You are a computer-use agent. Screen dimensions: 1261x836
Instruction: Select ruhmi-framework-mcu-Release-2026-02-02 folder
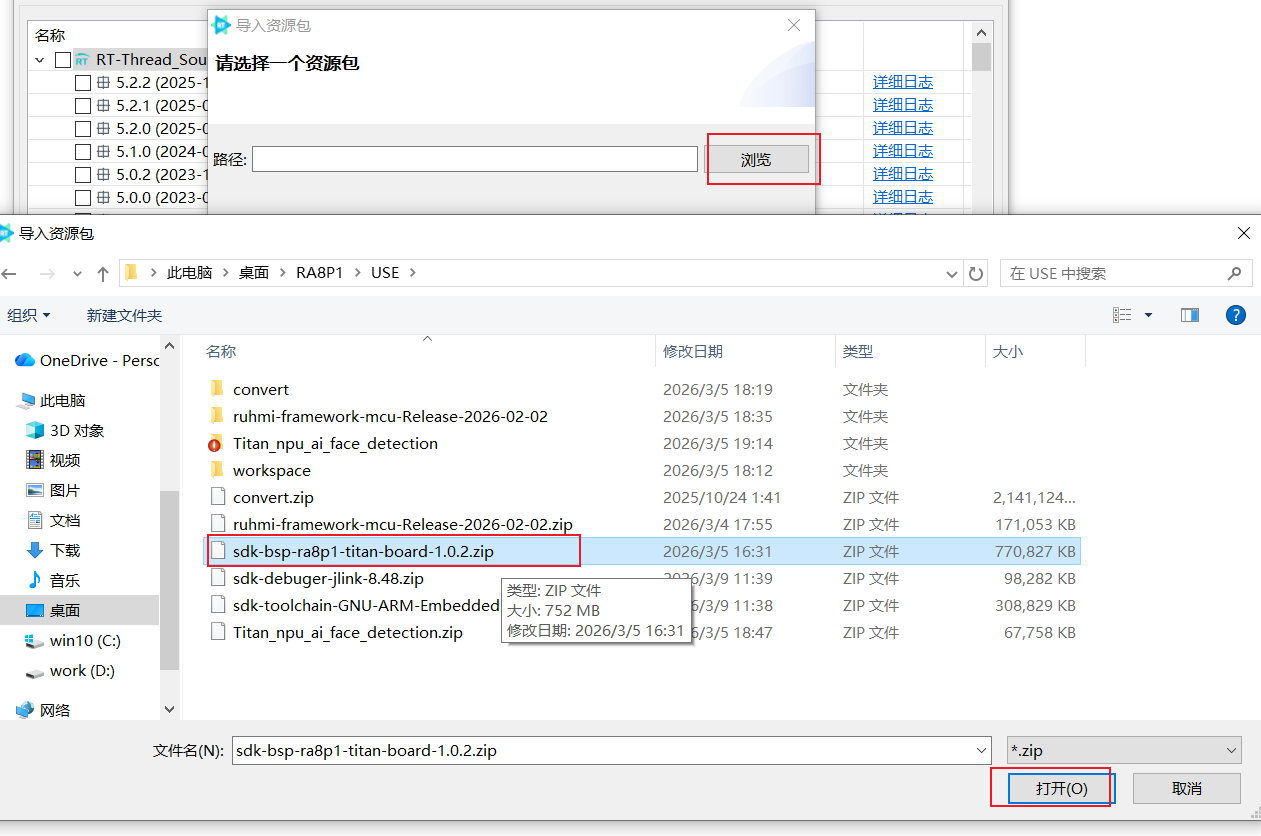390,416
